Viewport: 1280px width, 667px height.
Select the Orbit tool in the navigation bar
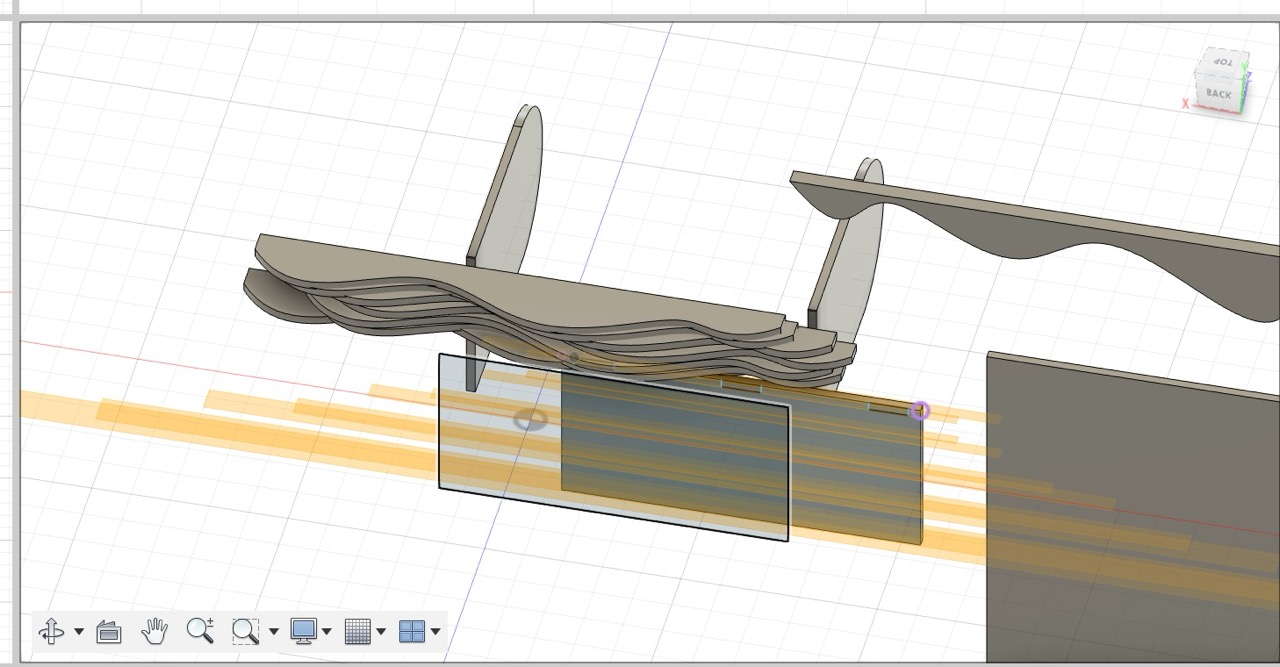click(x=51, y=631)
